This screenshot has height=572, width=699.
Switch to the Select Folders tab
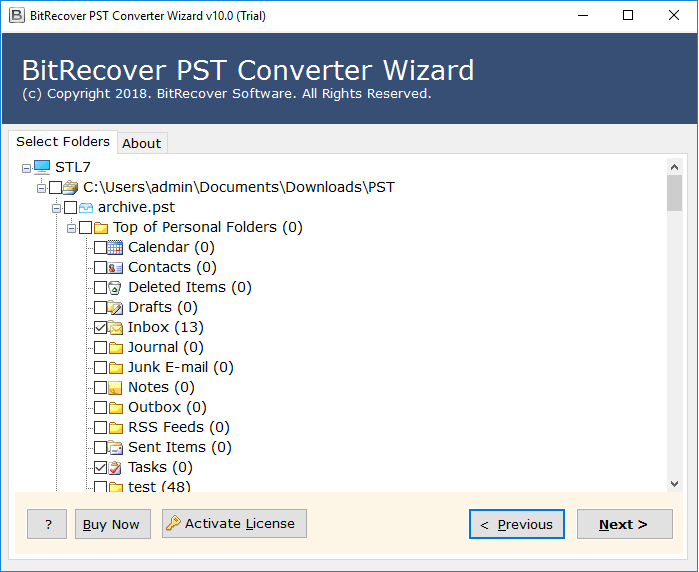pos(63,142)
